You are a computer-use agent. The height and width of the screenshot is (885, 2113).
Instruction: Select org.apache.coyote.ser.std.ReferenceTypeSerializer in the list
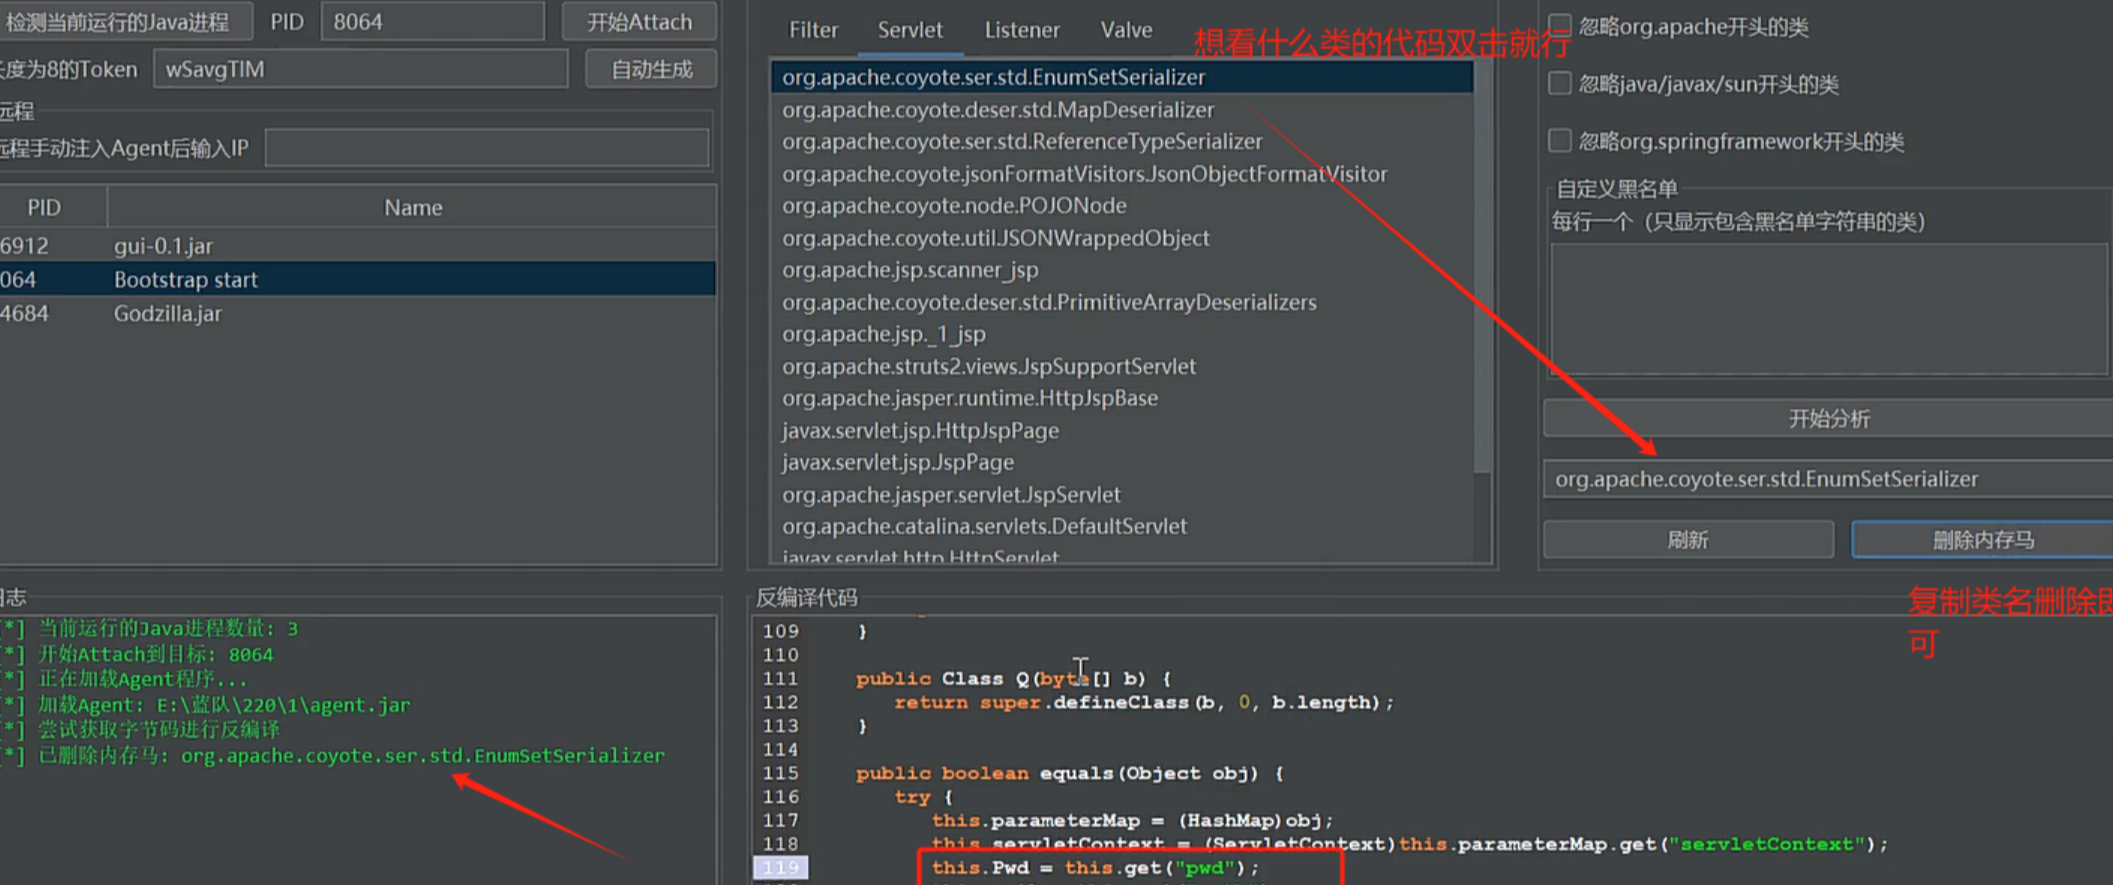point(1122,141)
